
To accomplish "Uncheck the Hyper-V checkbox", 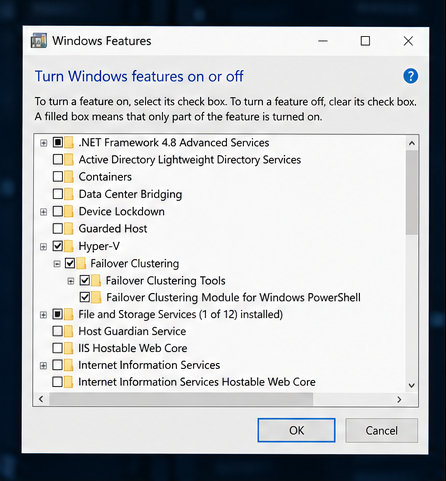I will (58, 246).
